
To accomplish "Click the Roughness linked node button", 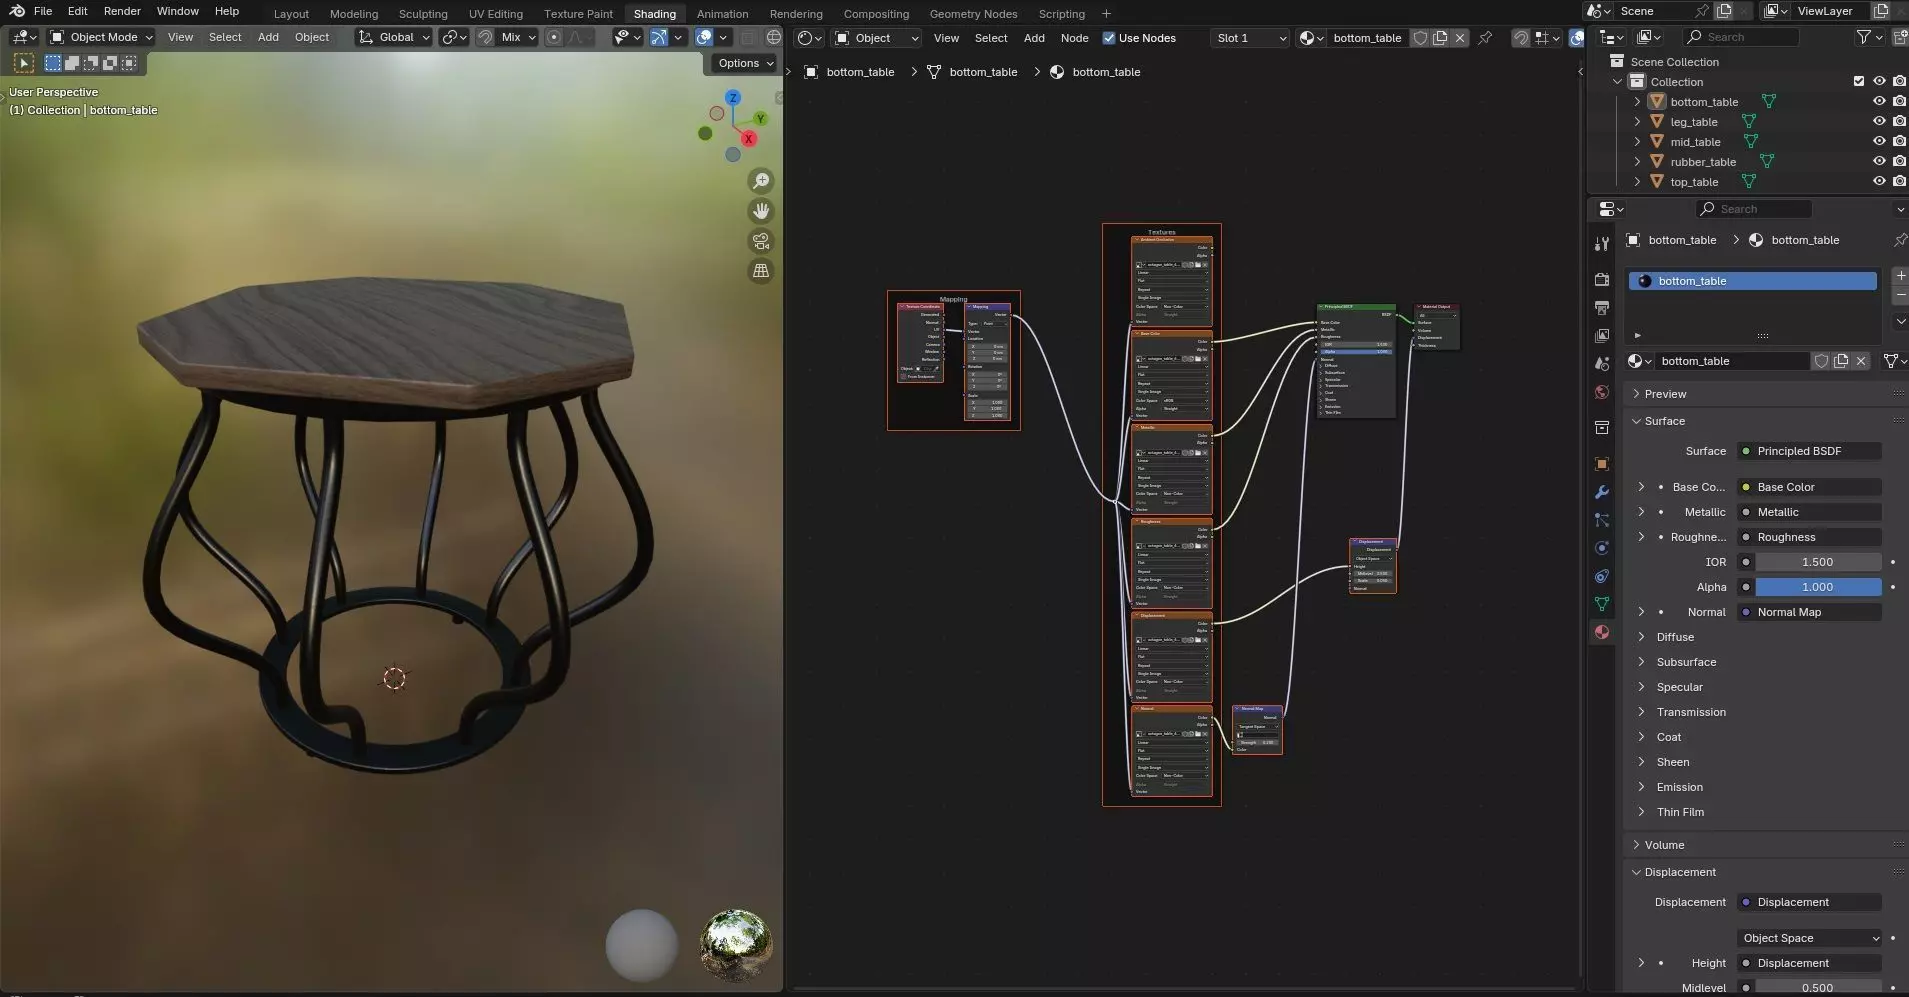I will [1809, 537].
